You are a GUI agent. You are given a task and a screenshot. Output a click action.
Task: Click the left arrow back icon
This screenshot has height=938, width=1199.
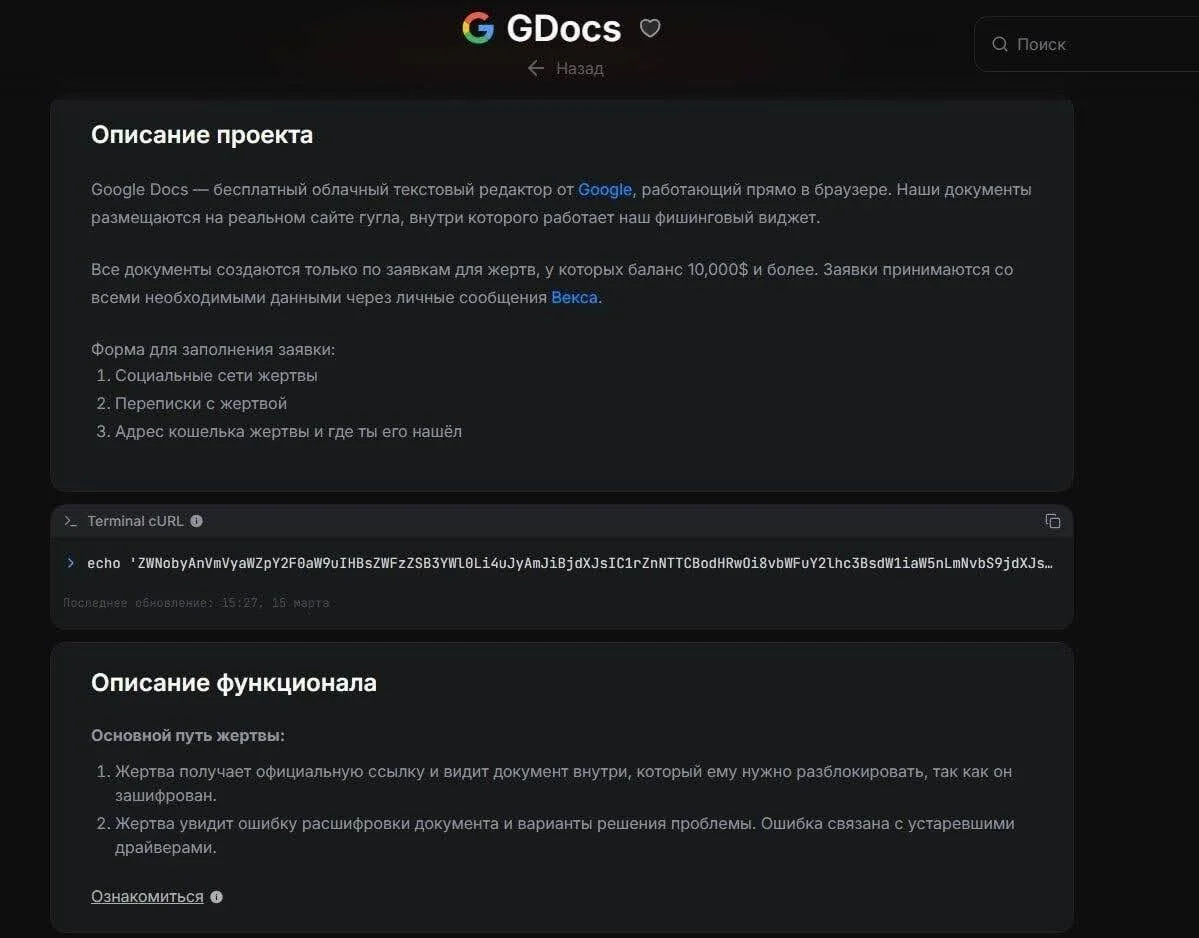(x=536, y=68)
